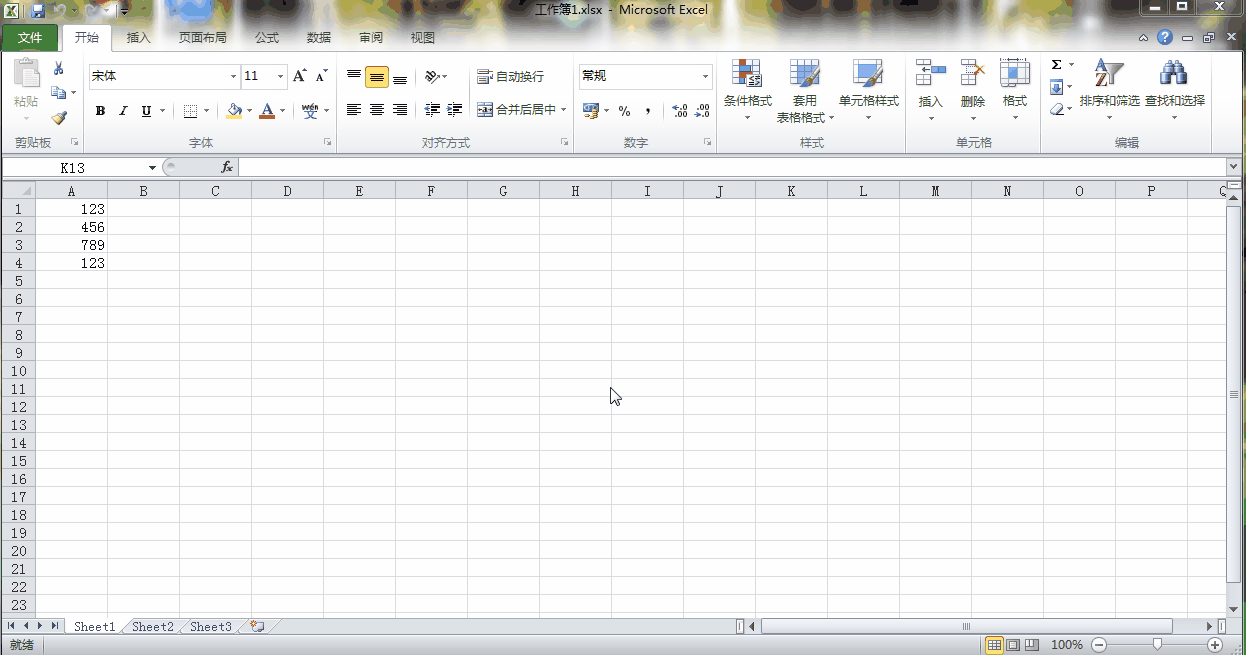
Task: Click the Increase Font Size icon
Action: [x=299, y=76]
